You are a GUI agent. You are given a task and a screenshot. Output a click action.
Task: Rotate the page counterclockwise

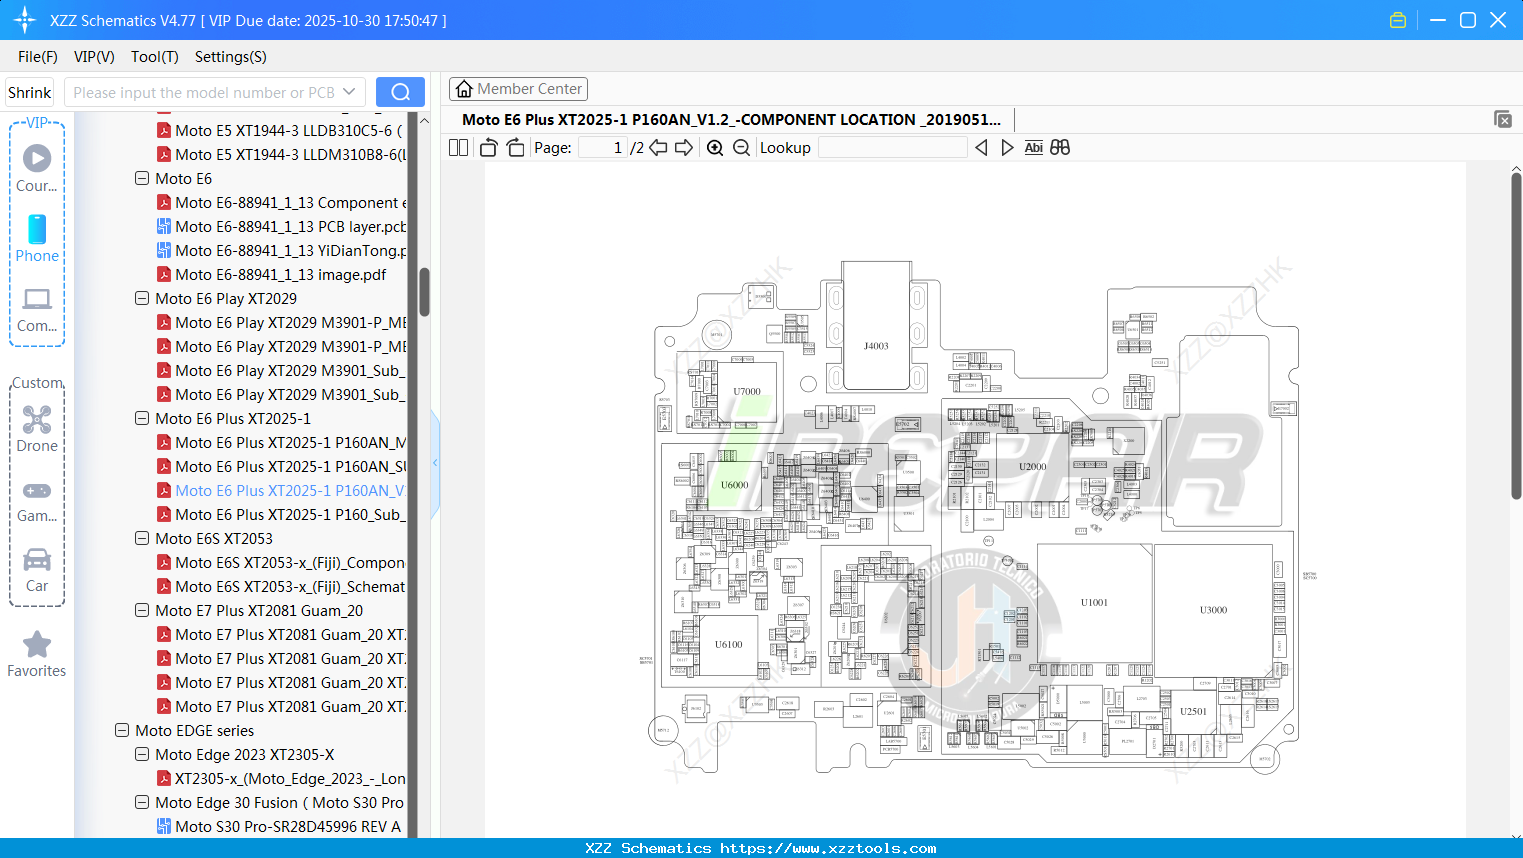488,148
